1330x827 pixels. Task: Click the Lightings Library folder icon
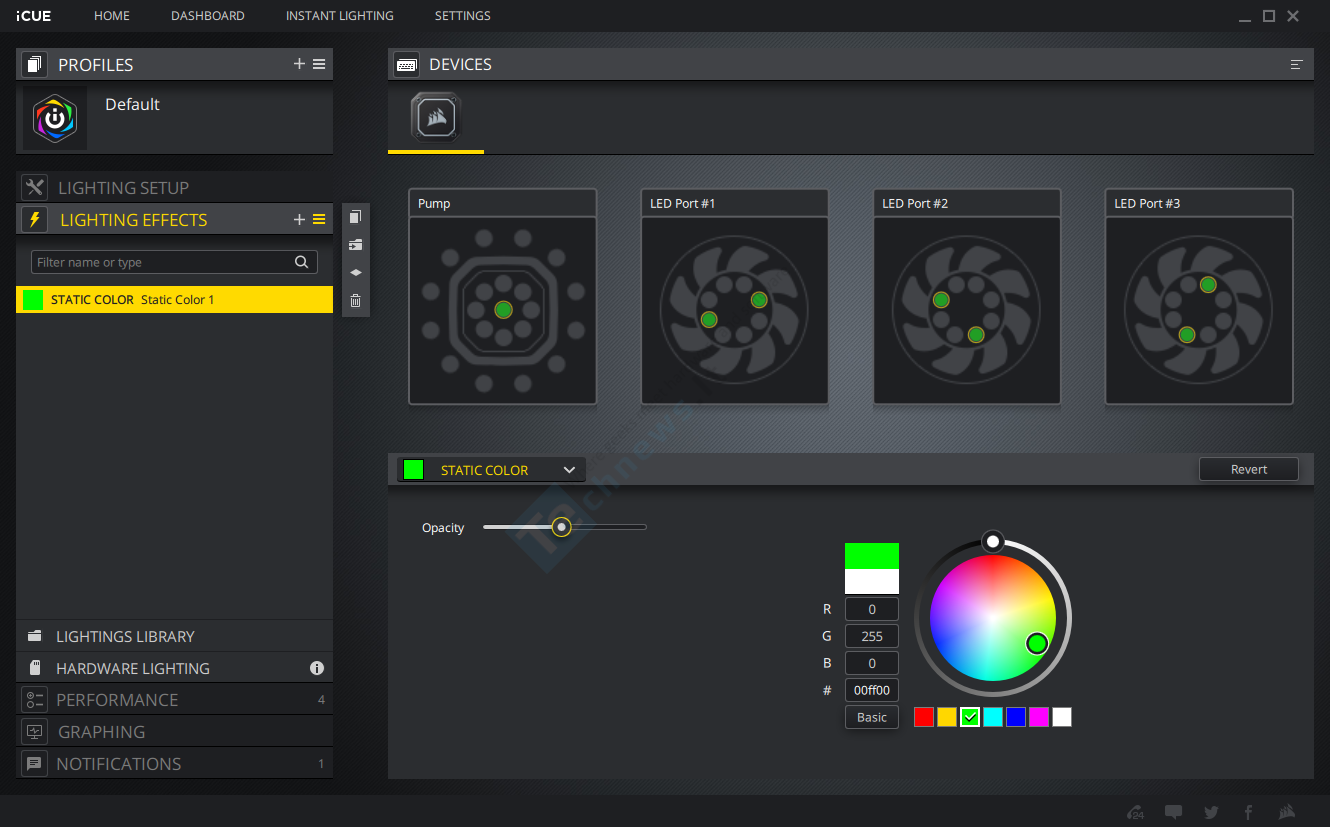tap(35, 636)
